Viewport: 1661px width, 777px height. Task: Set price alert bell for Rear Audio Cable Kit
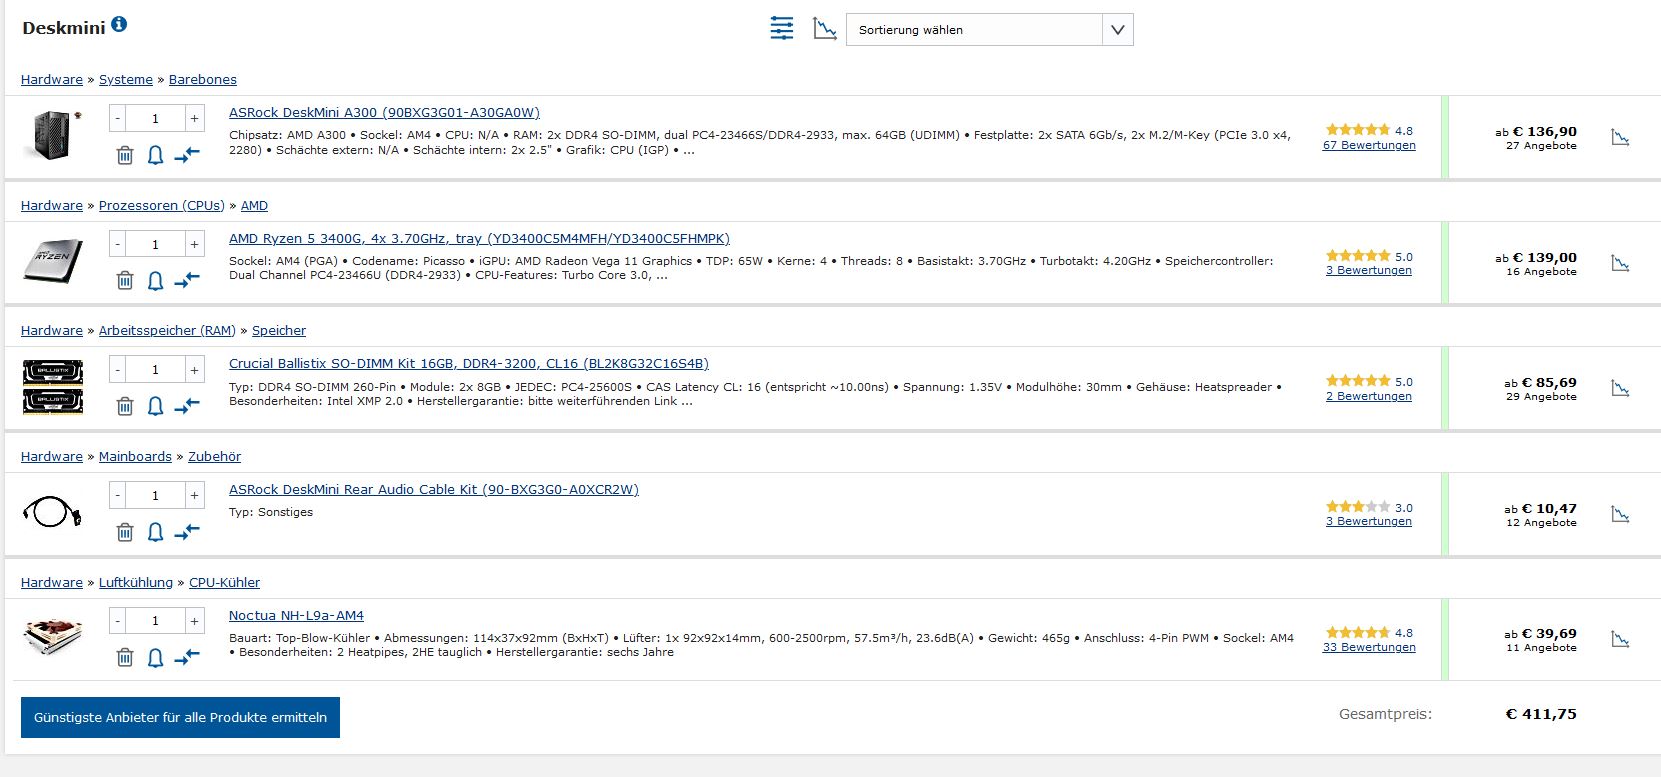tap(156, 532)
